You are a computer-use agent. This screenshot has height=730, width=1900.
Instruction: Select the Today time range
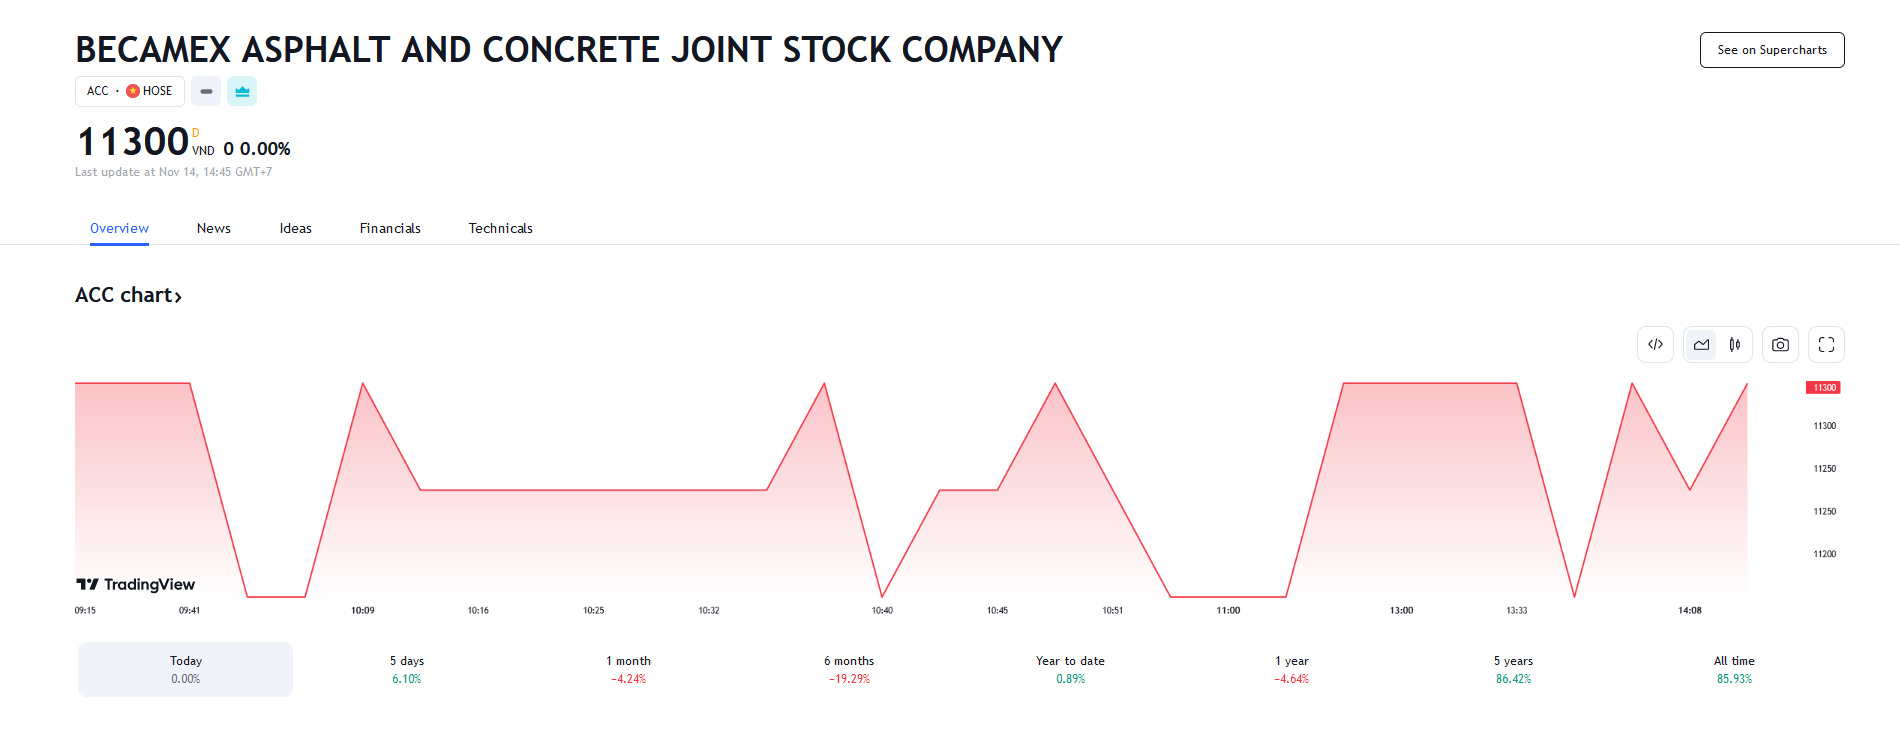coord(186,669)
